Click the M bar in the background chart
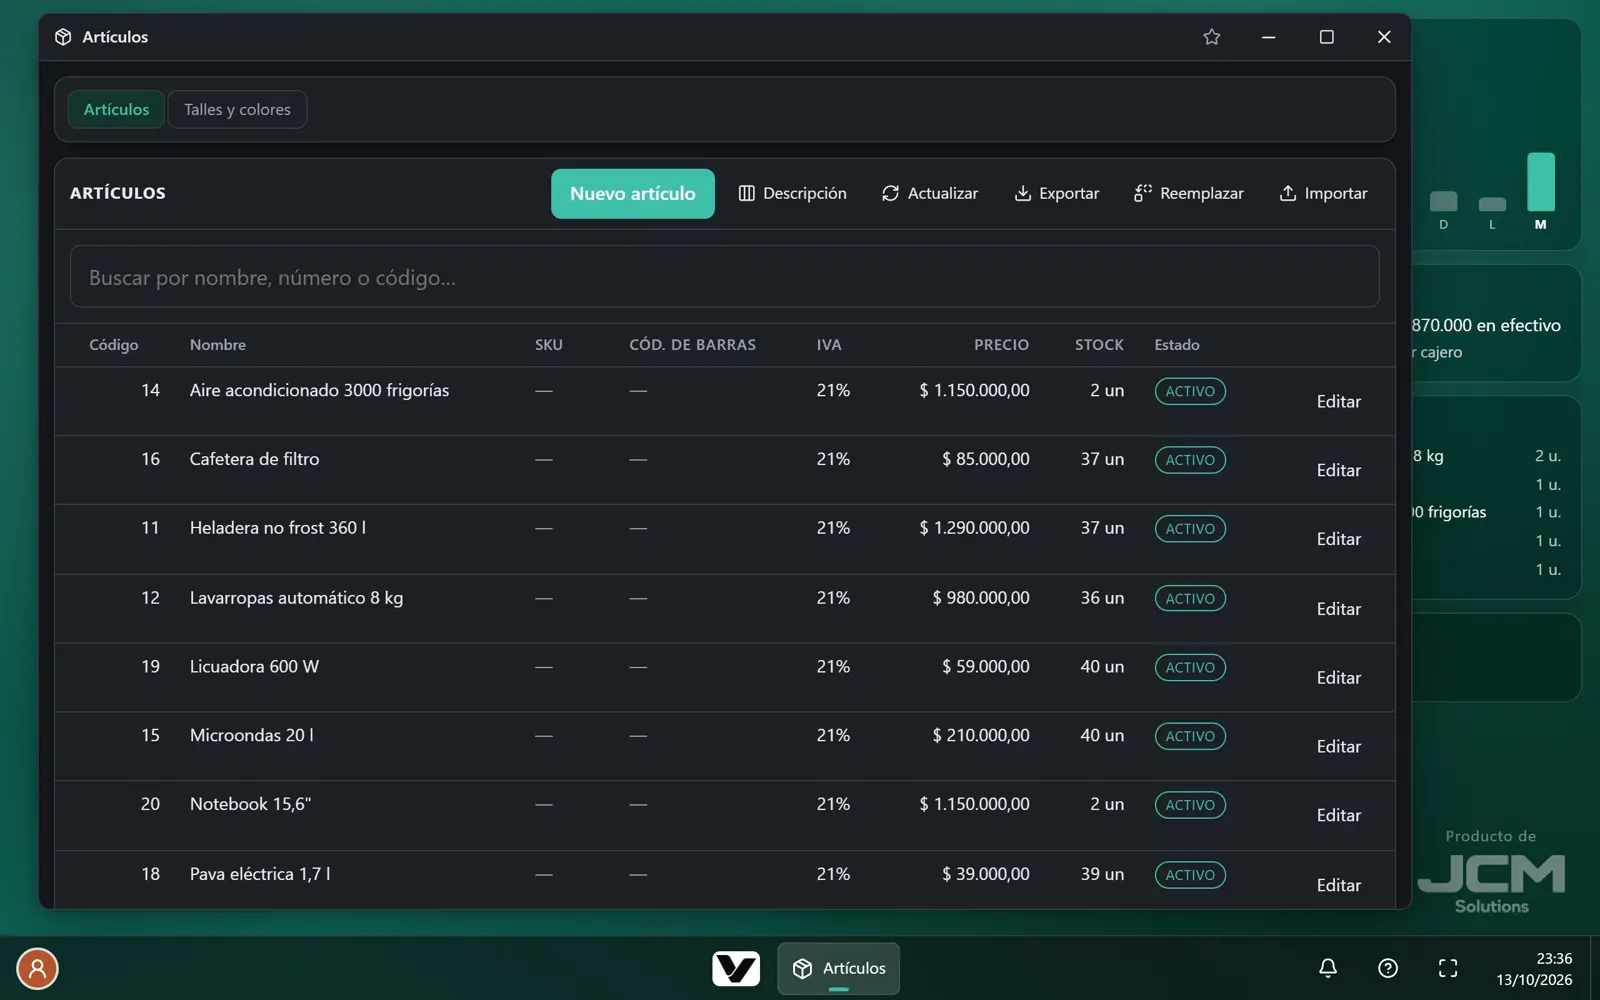 (x=1541, y=182)
